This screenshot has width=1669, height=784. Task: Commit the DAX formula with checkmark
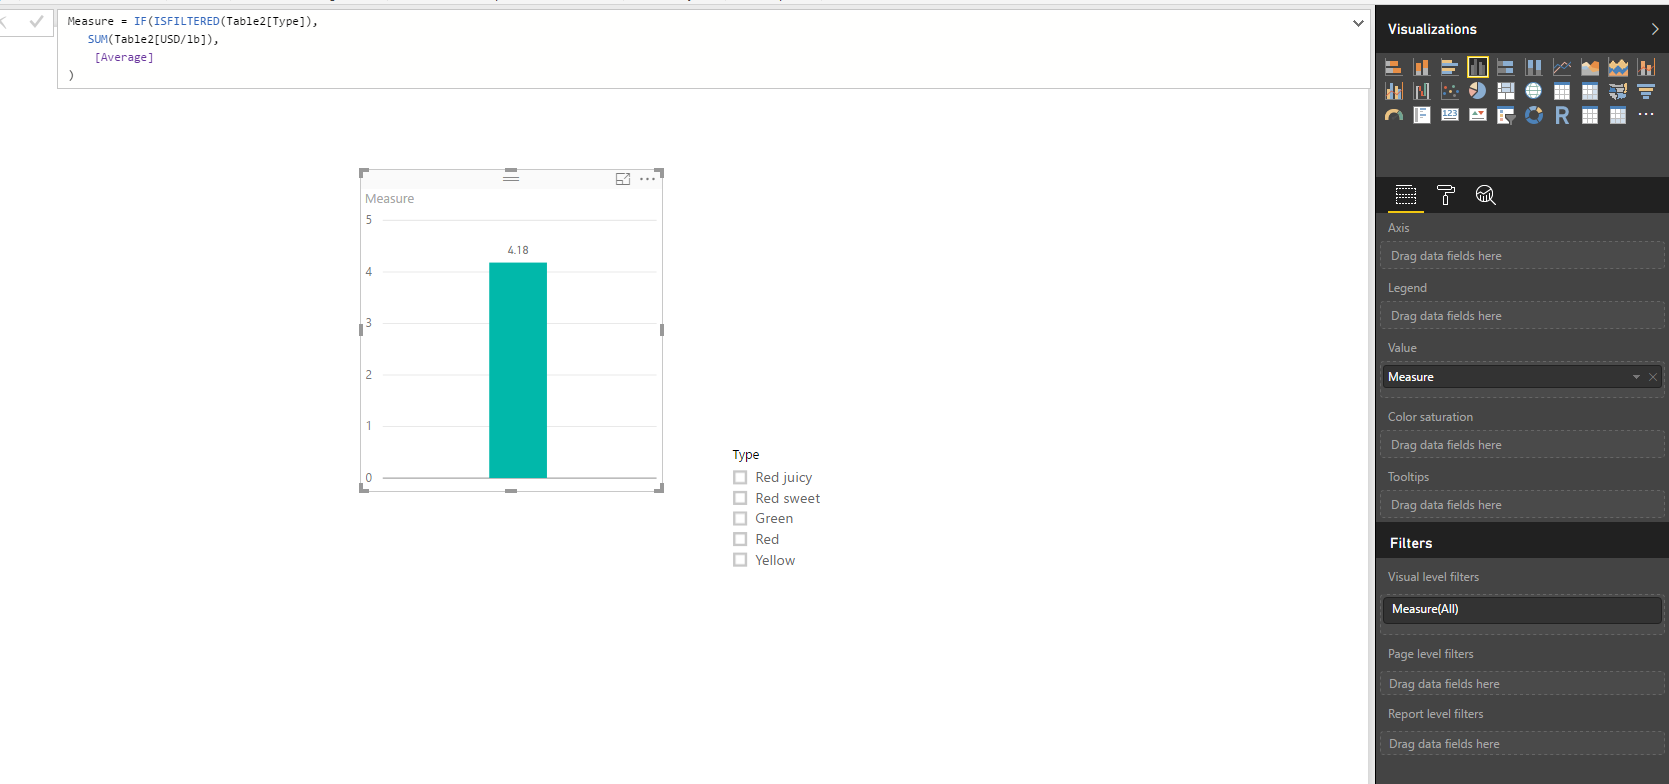37,21
